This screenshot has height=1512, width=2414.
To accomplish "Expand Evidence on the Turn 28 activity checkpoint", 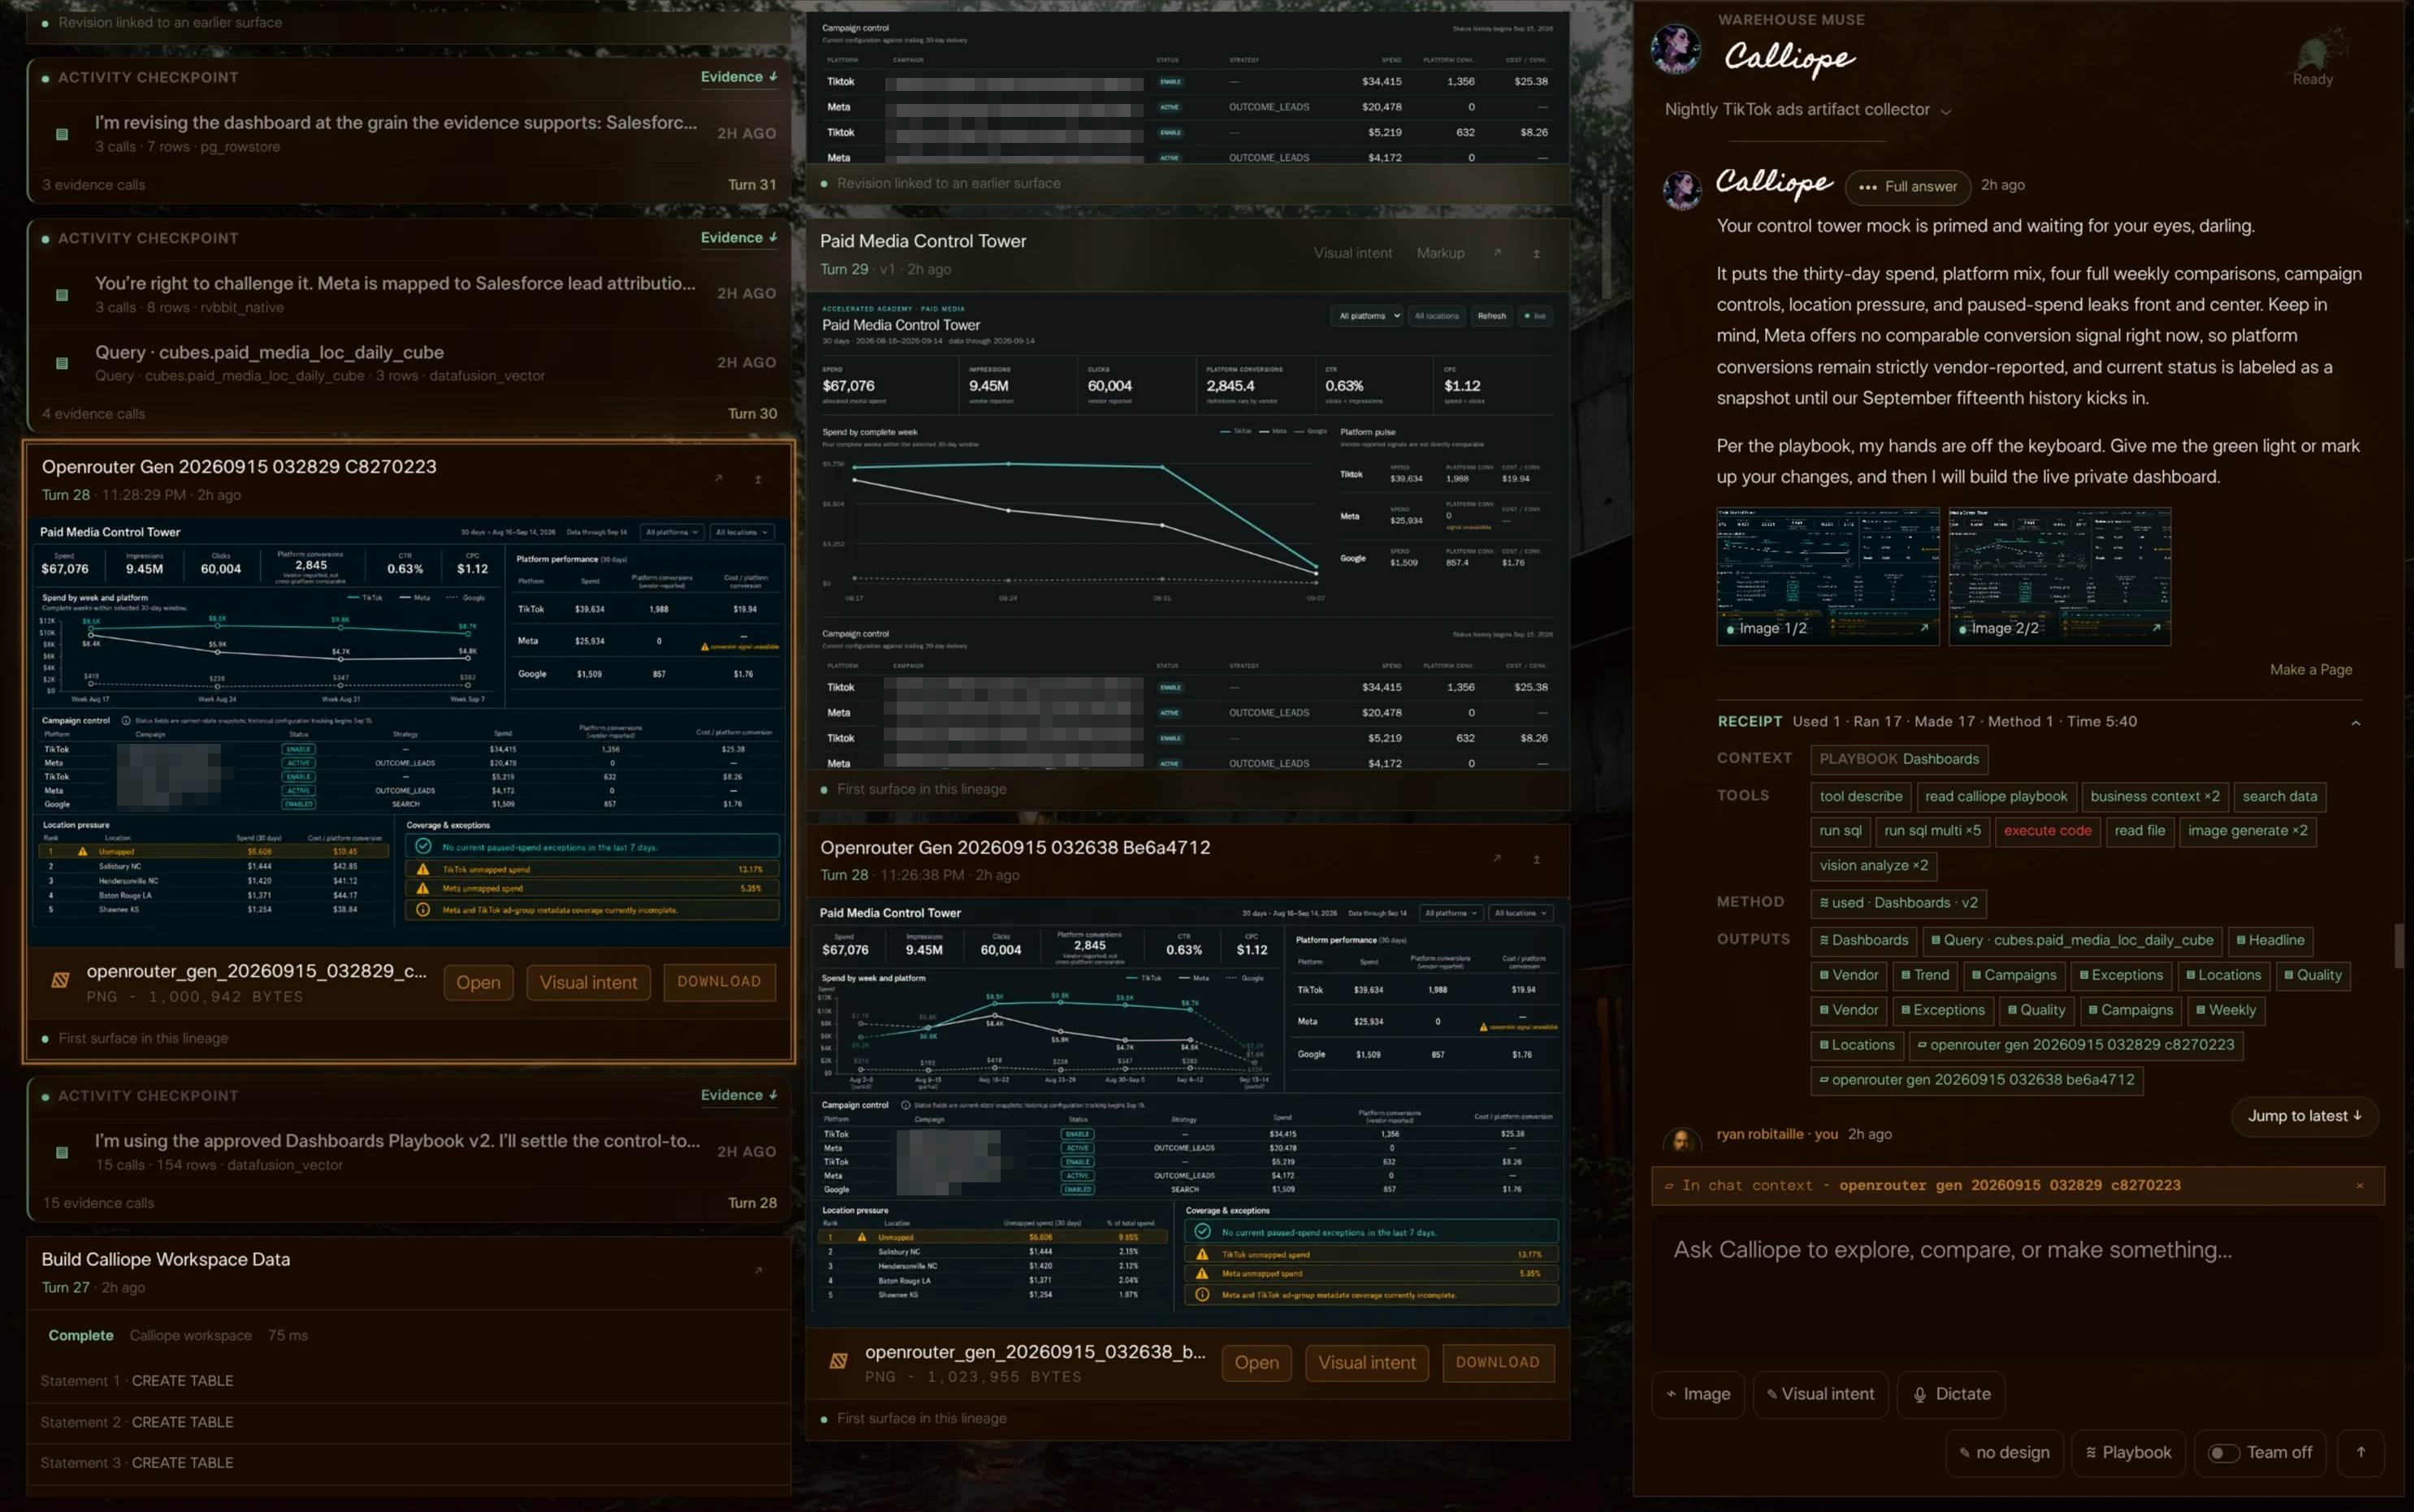I will coord(738,1096).
